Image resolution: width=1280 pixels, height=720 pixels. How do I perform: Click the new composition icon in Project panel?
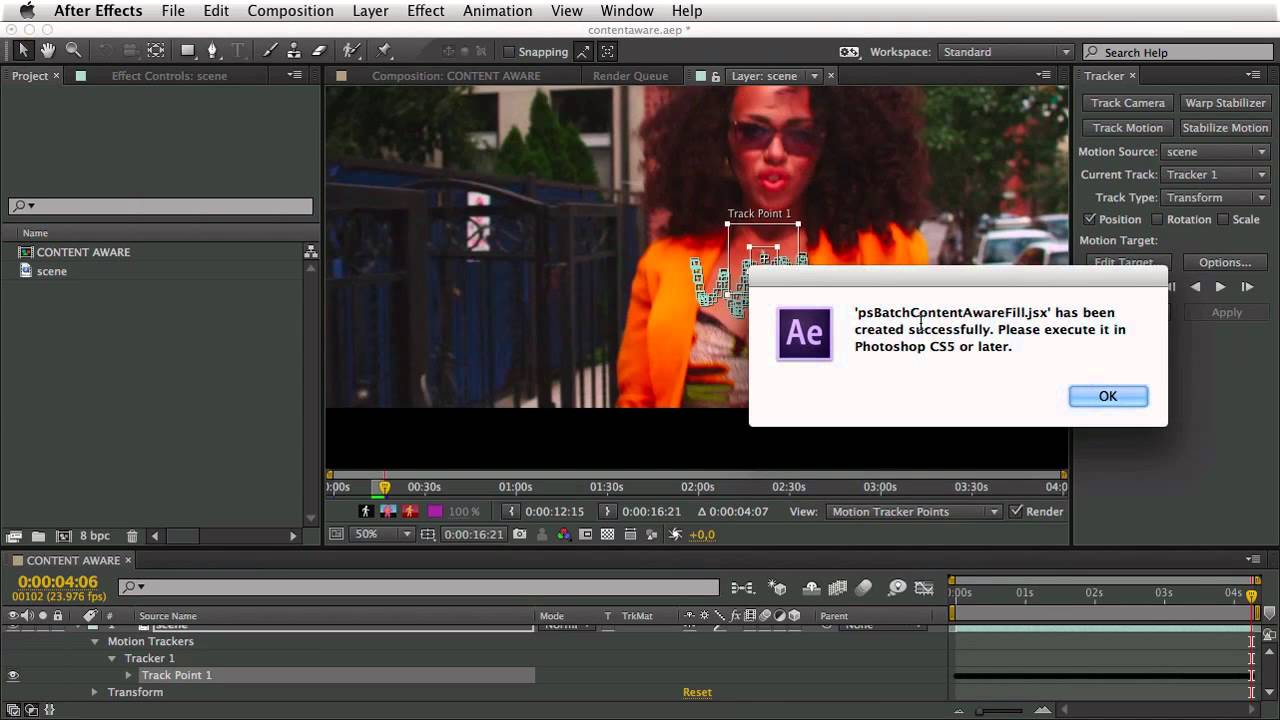point(64,536)
